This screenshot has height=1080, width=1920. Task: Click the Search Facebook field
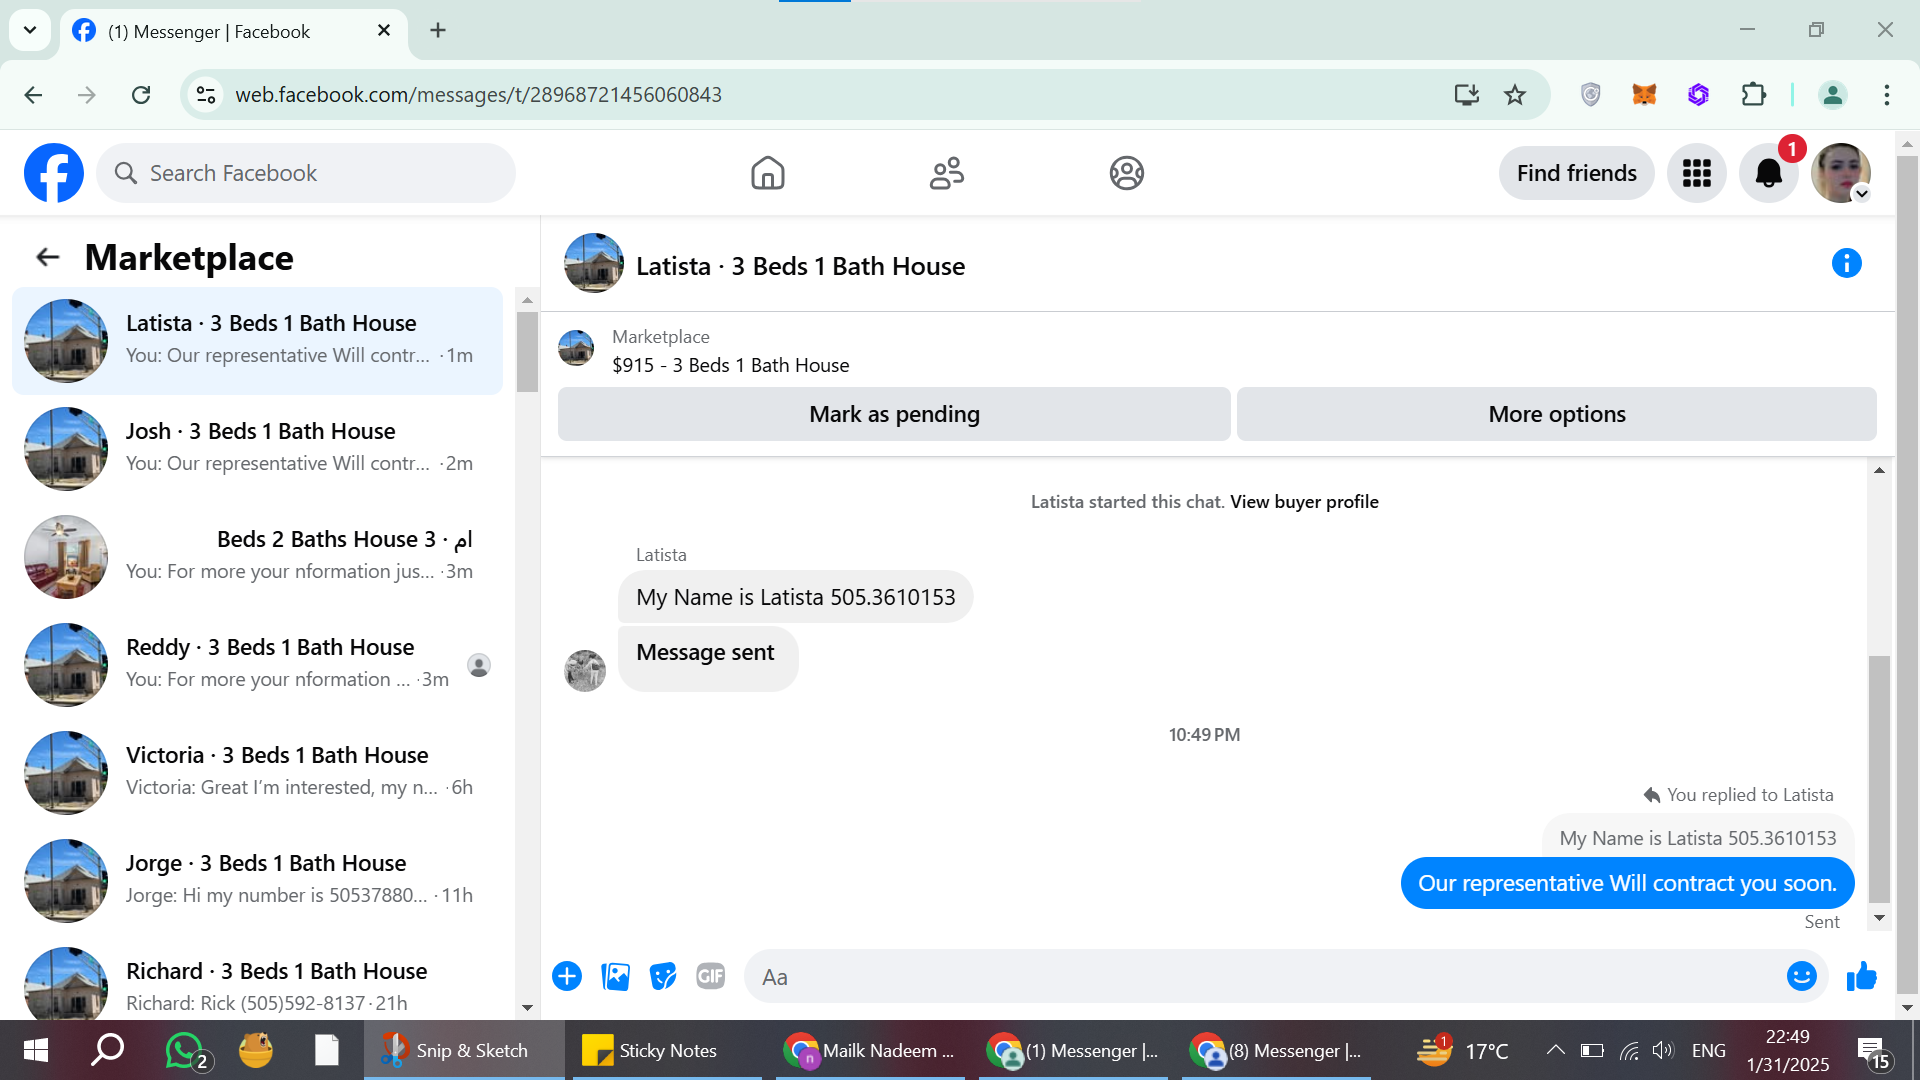306,173
